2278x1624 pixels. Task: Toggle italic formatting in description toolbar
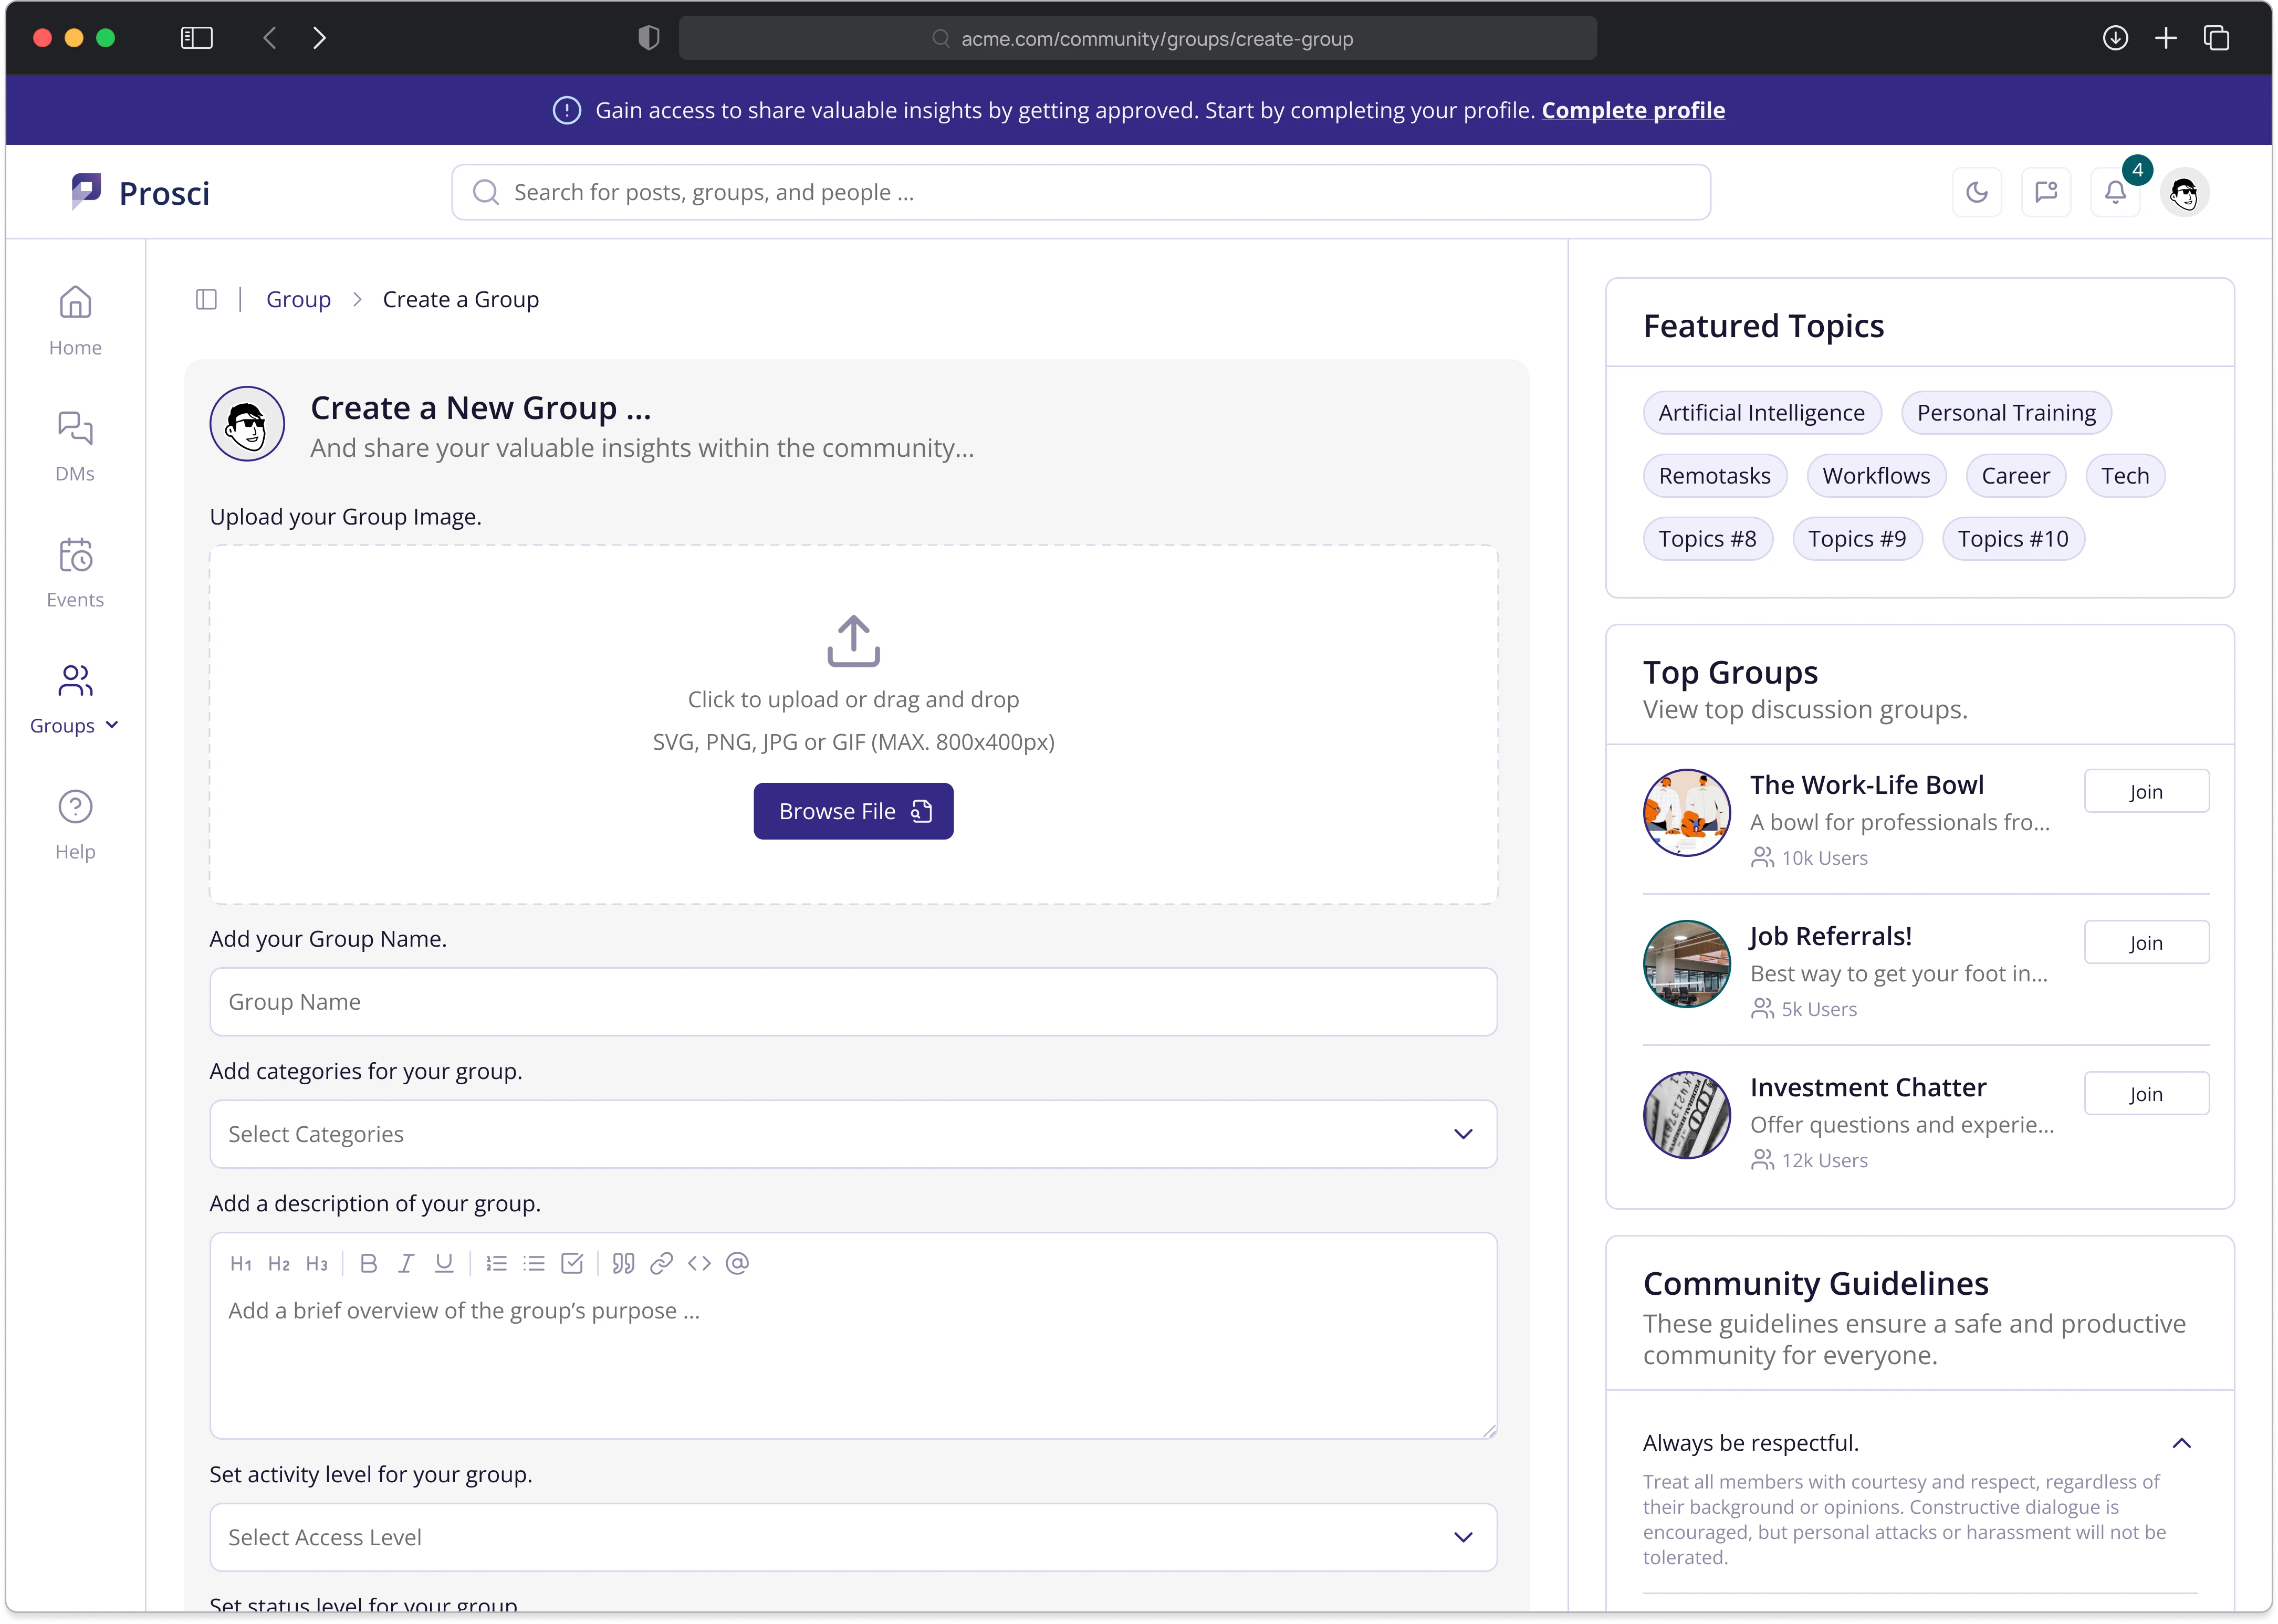(406, 1263)
